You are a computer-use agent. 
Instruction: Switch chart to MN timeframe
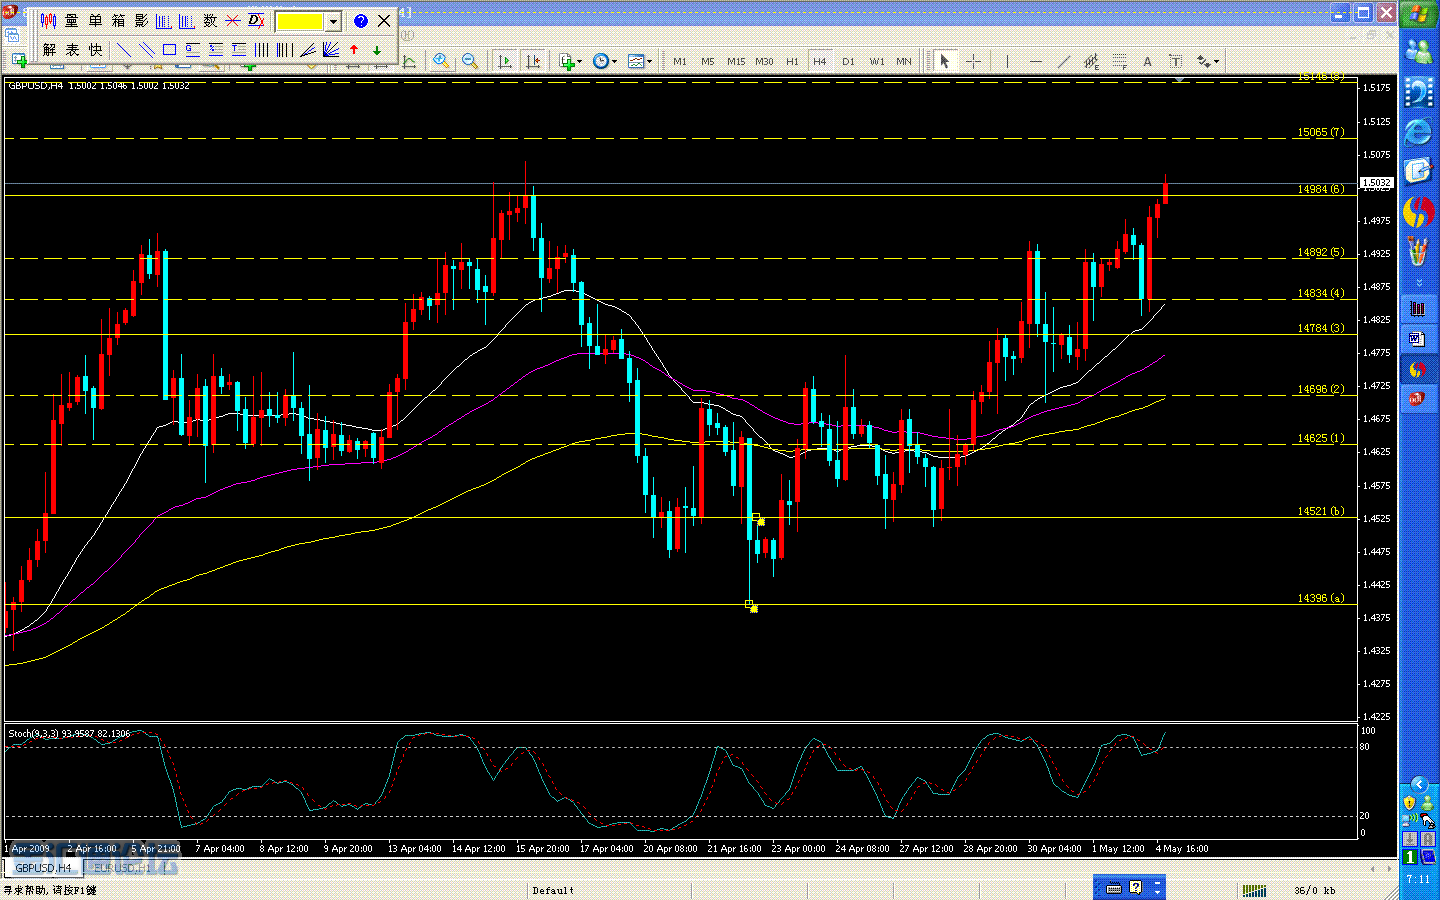[x=904, y=61]
